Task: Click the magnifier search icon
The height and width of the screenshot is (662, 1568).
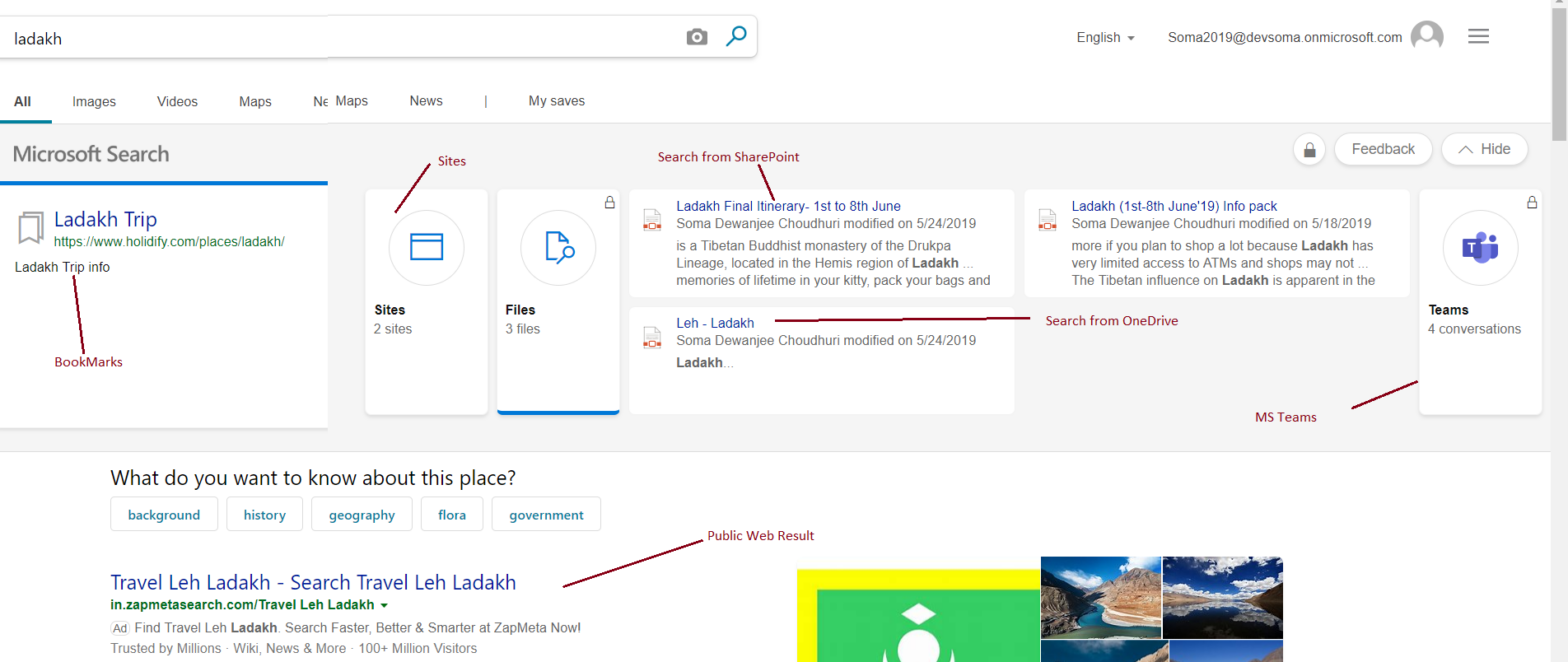Action: (x=736, y=37)
